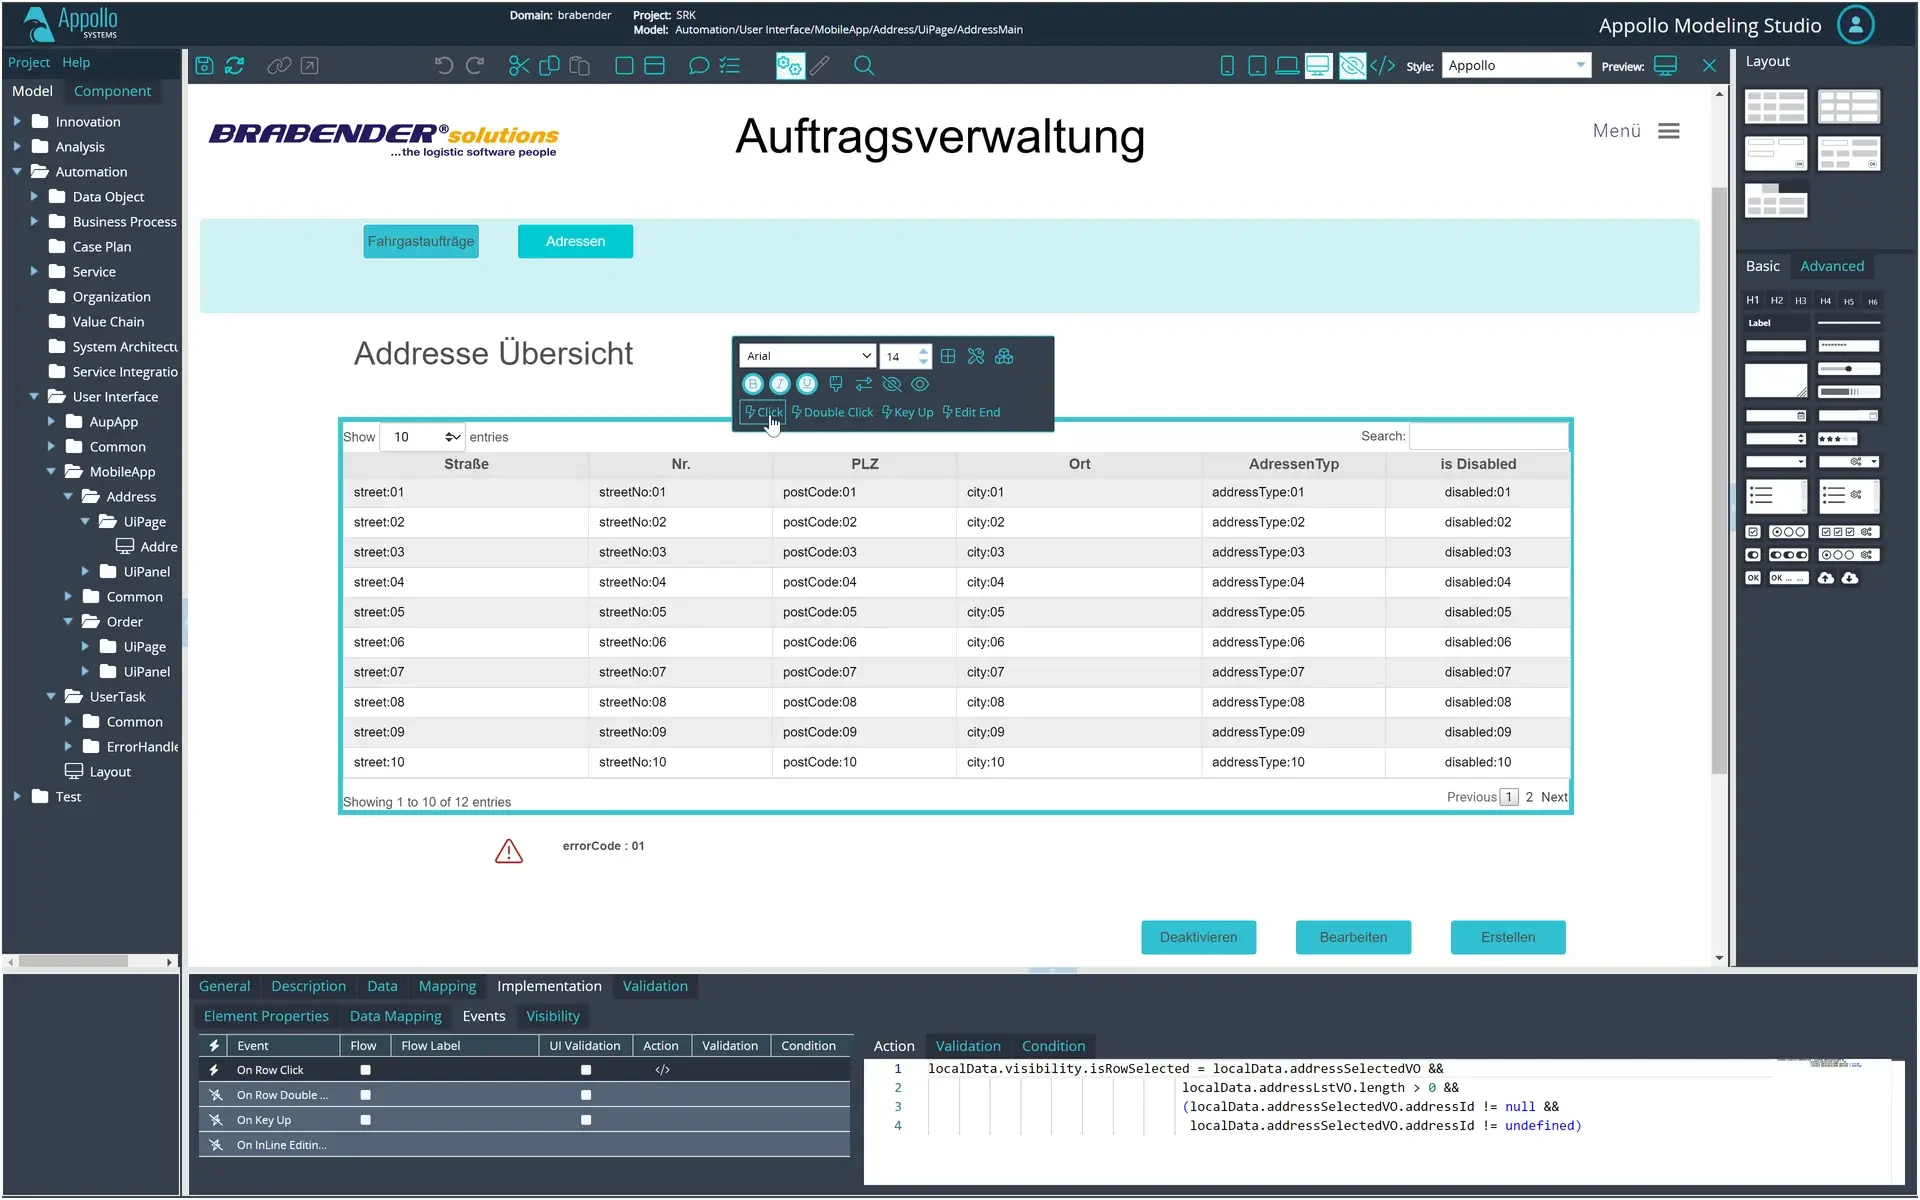
Task: Open the Data Mapping sub-tab
Action: pos(395,1016)
